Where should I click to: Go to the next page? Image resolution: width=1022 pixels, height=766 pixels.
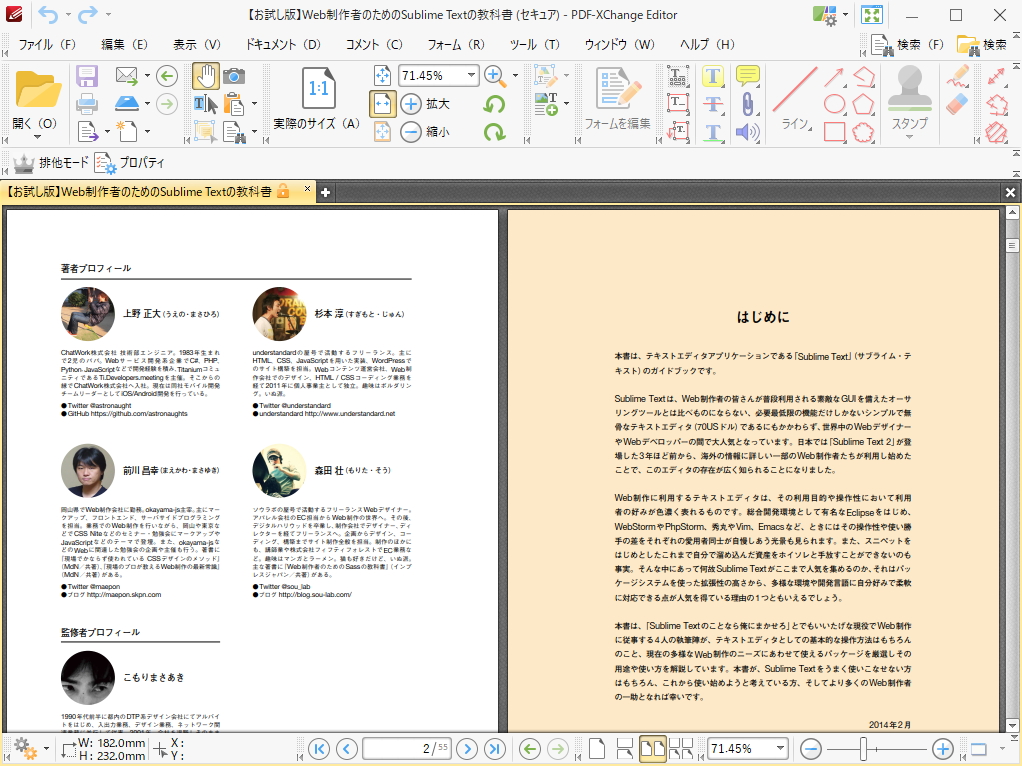click(x=467, y=748)
